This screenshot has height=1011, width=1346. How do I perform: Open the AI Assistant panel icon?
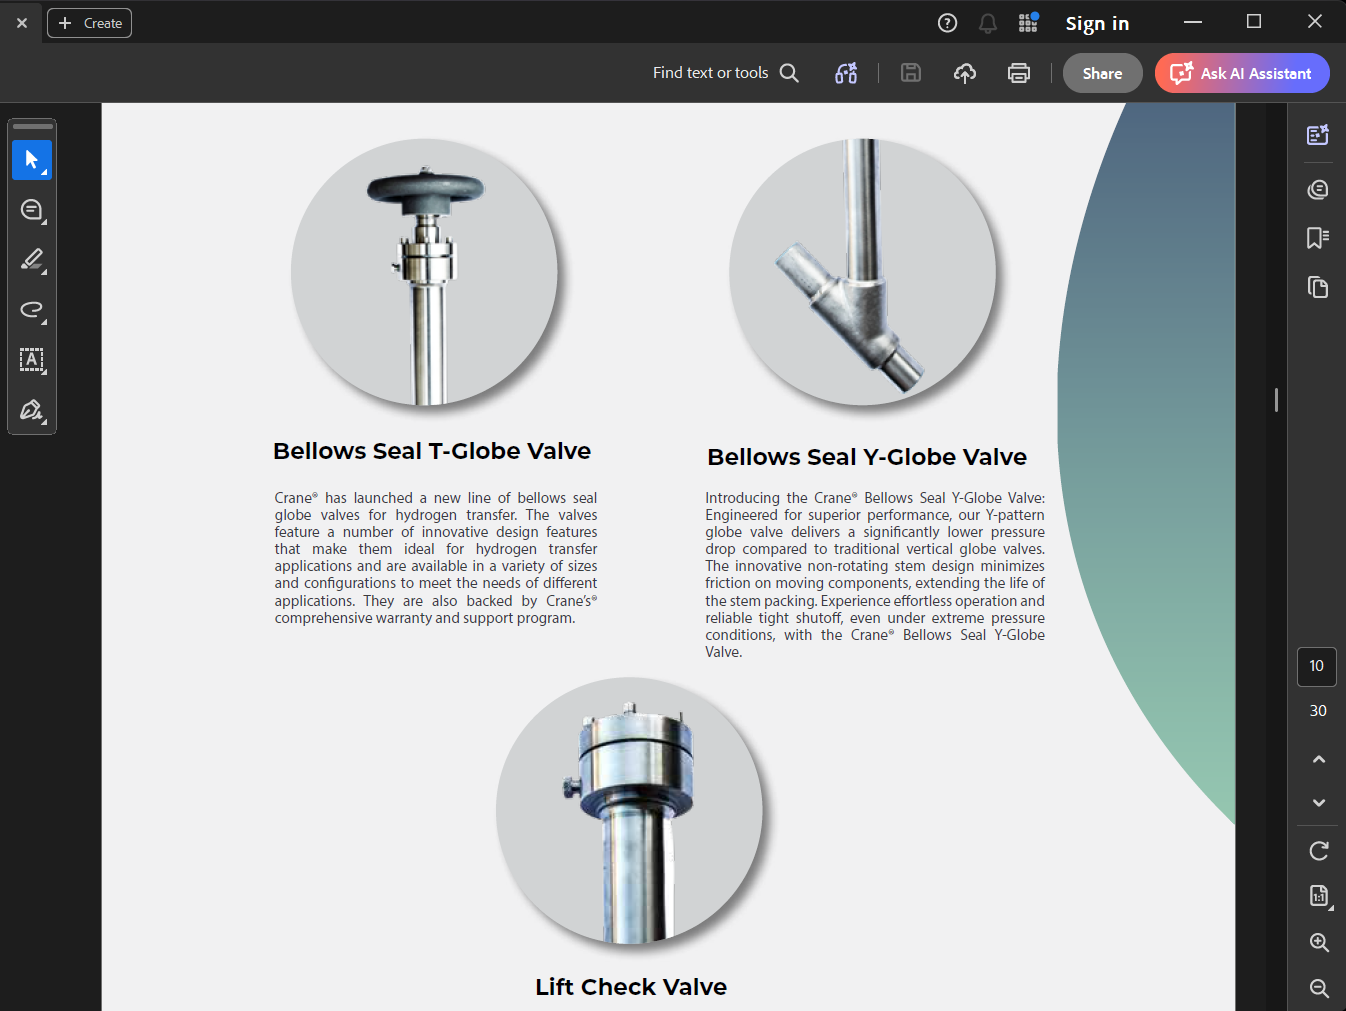[x=1318, y=135]
